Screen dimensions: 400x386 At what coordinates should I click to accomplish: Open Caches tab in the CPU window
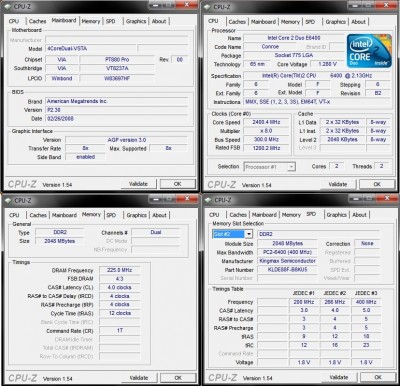pyautogui.click(x=237, y=22)
